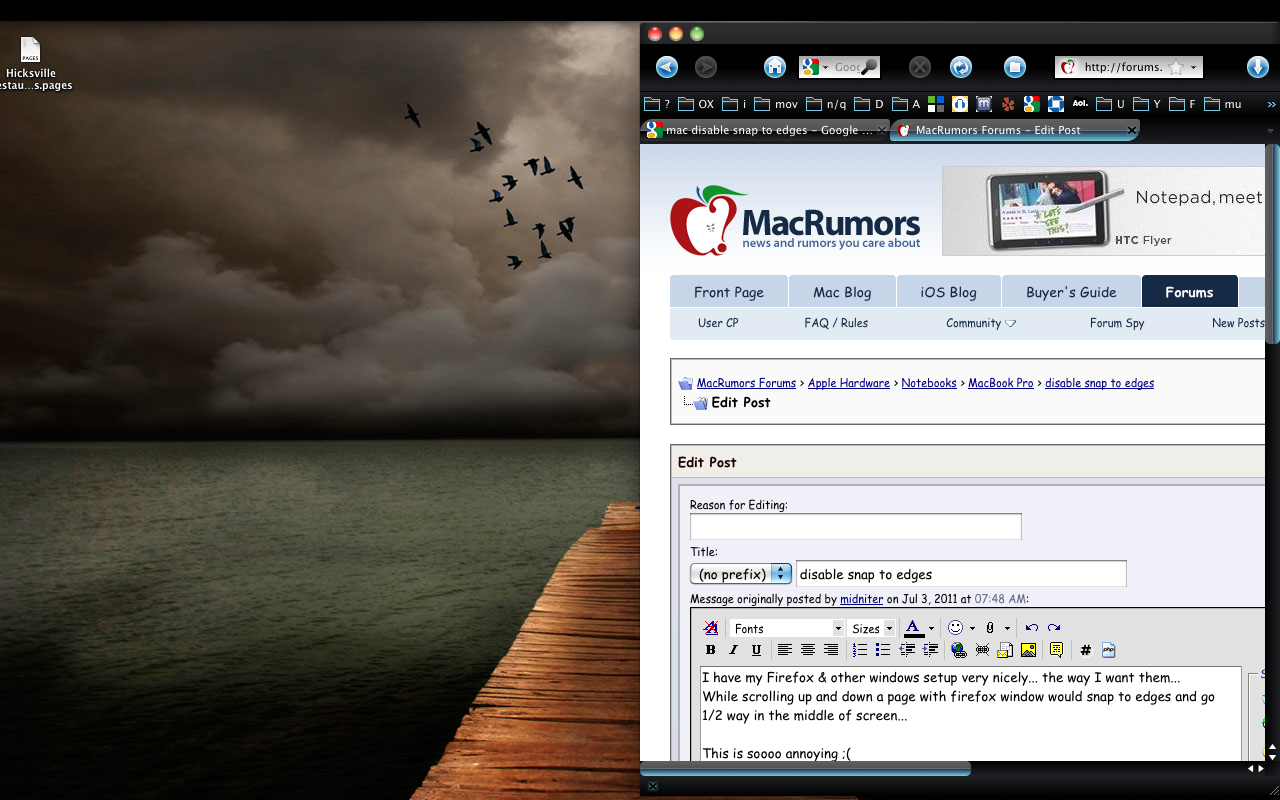Bookmark page using the star icon
The width and height of the screenshot is (1280, 800).
coord(1176,67)
